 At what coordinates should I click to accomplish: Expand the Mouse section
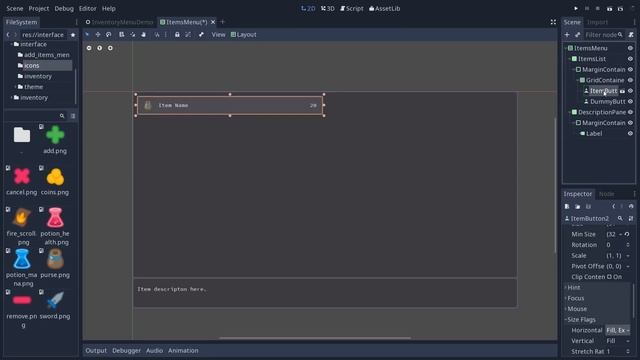[x=598, y=309]
